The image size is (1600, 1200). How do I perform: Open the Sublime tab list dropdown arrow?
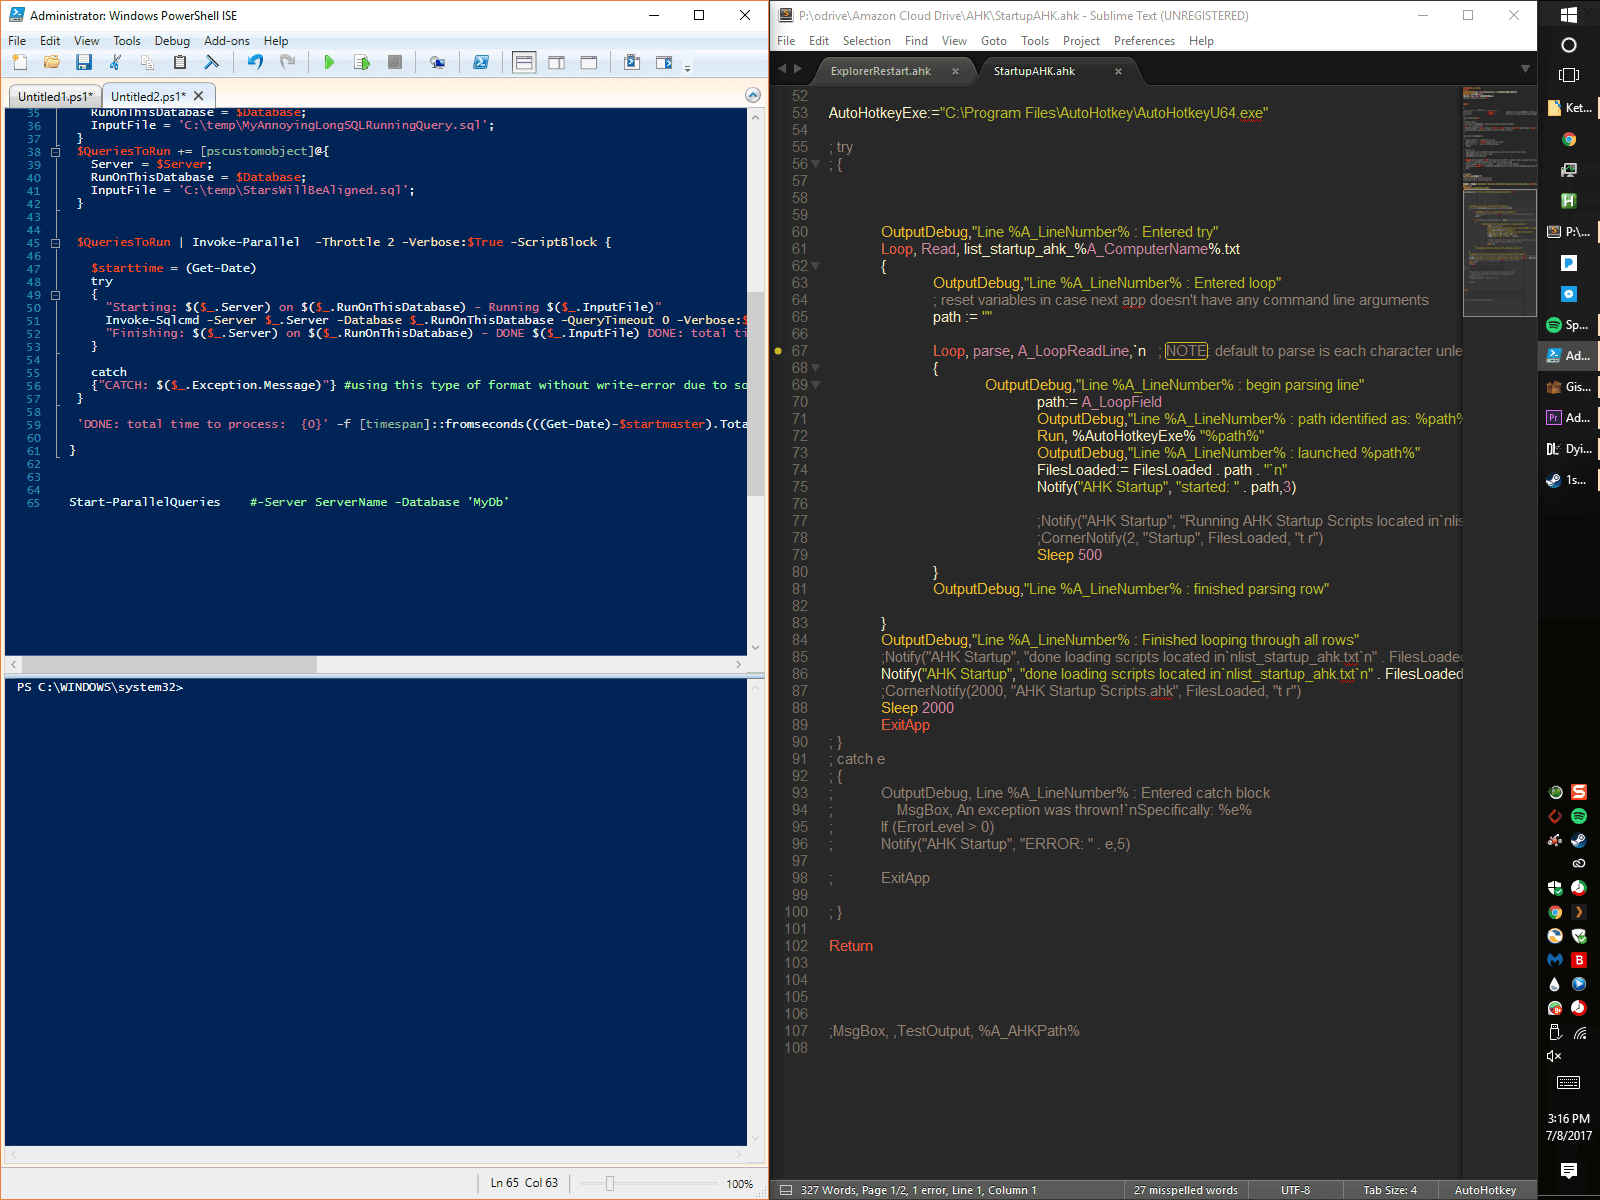pyautogui.click(x=1525, y=69)
